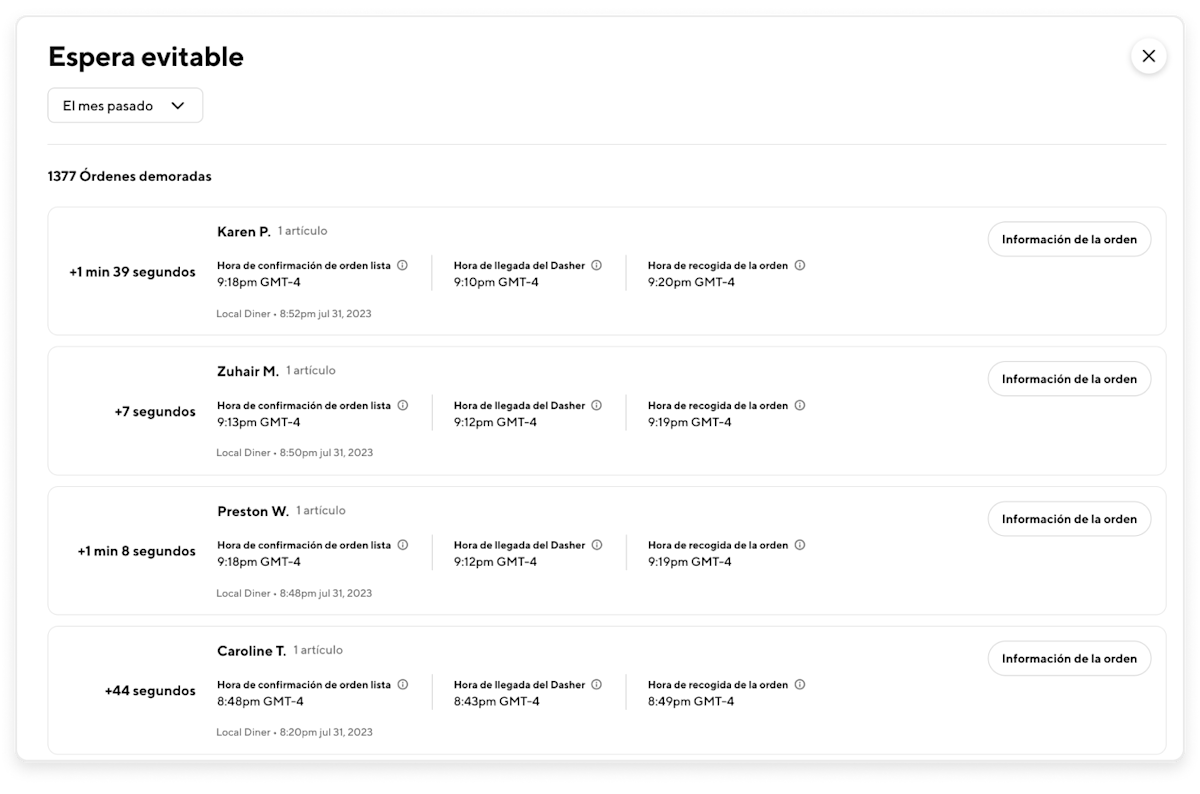Click the Zuhair M. customer name
Screen dimensions: 1200x794
(248, 372)
